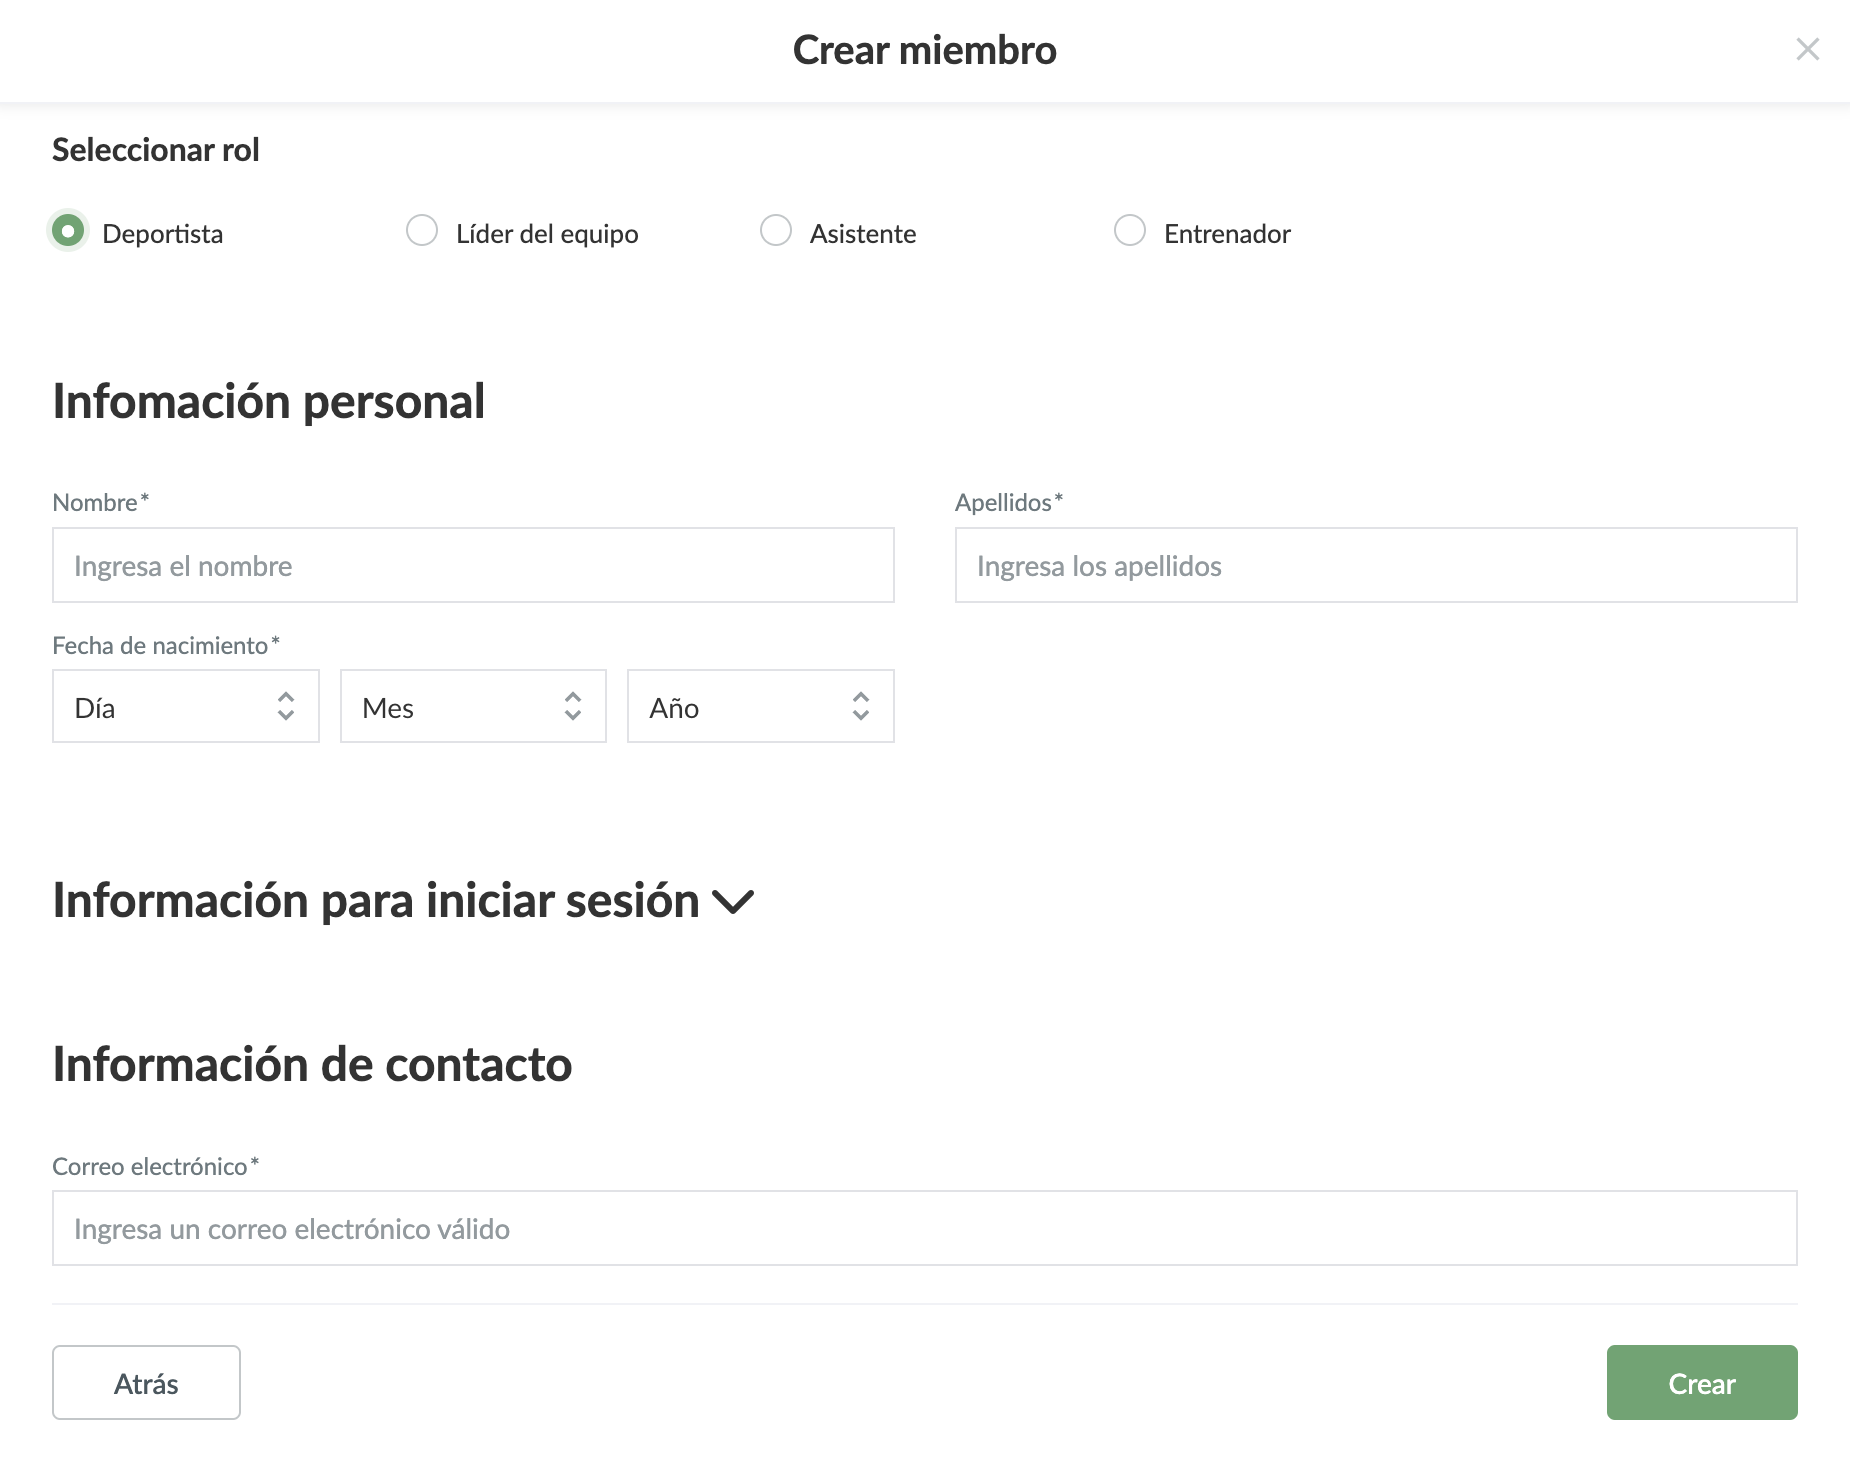The image size is (1850, 1472).
Task: Select the Deportista role radio button
Action: [68, 231]
